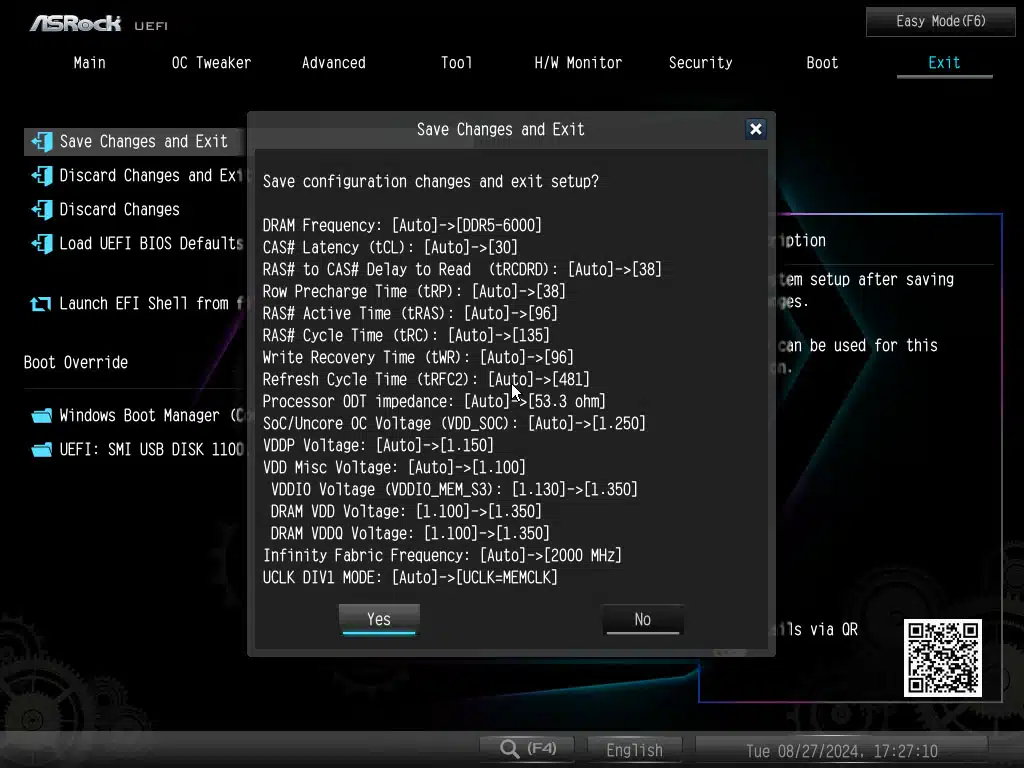This screenshot has width=1024, height=768.
Task: Click the Discard Changes and Exit icon
Action: click(41, 176)
